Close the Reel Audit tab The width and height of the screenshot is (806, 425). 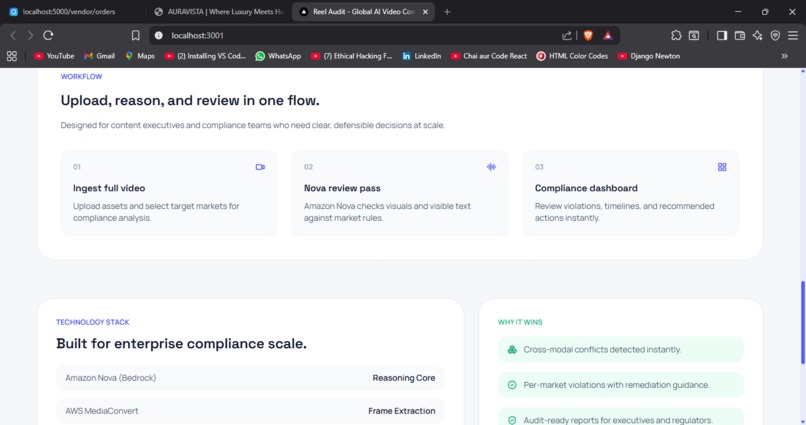[x=425, y=12]
